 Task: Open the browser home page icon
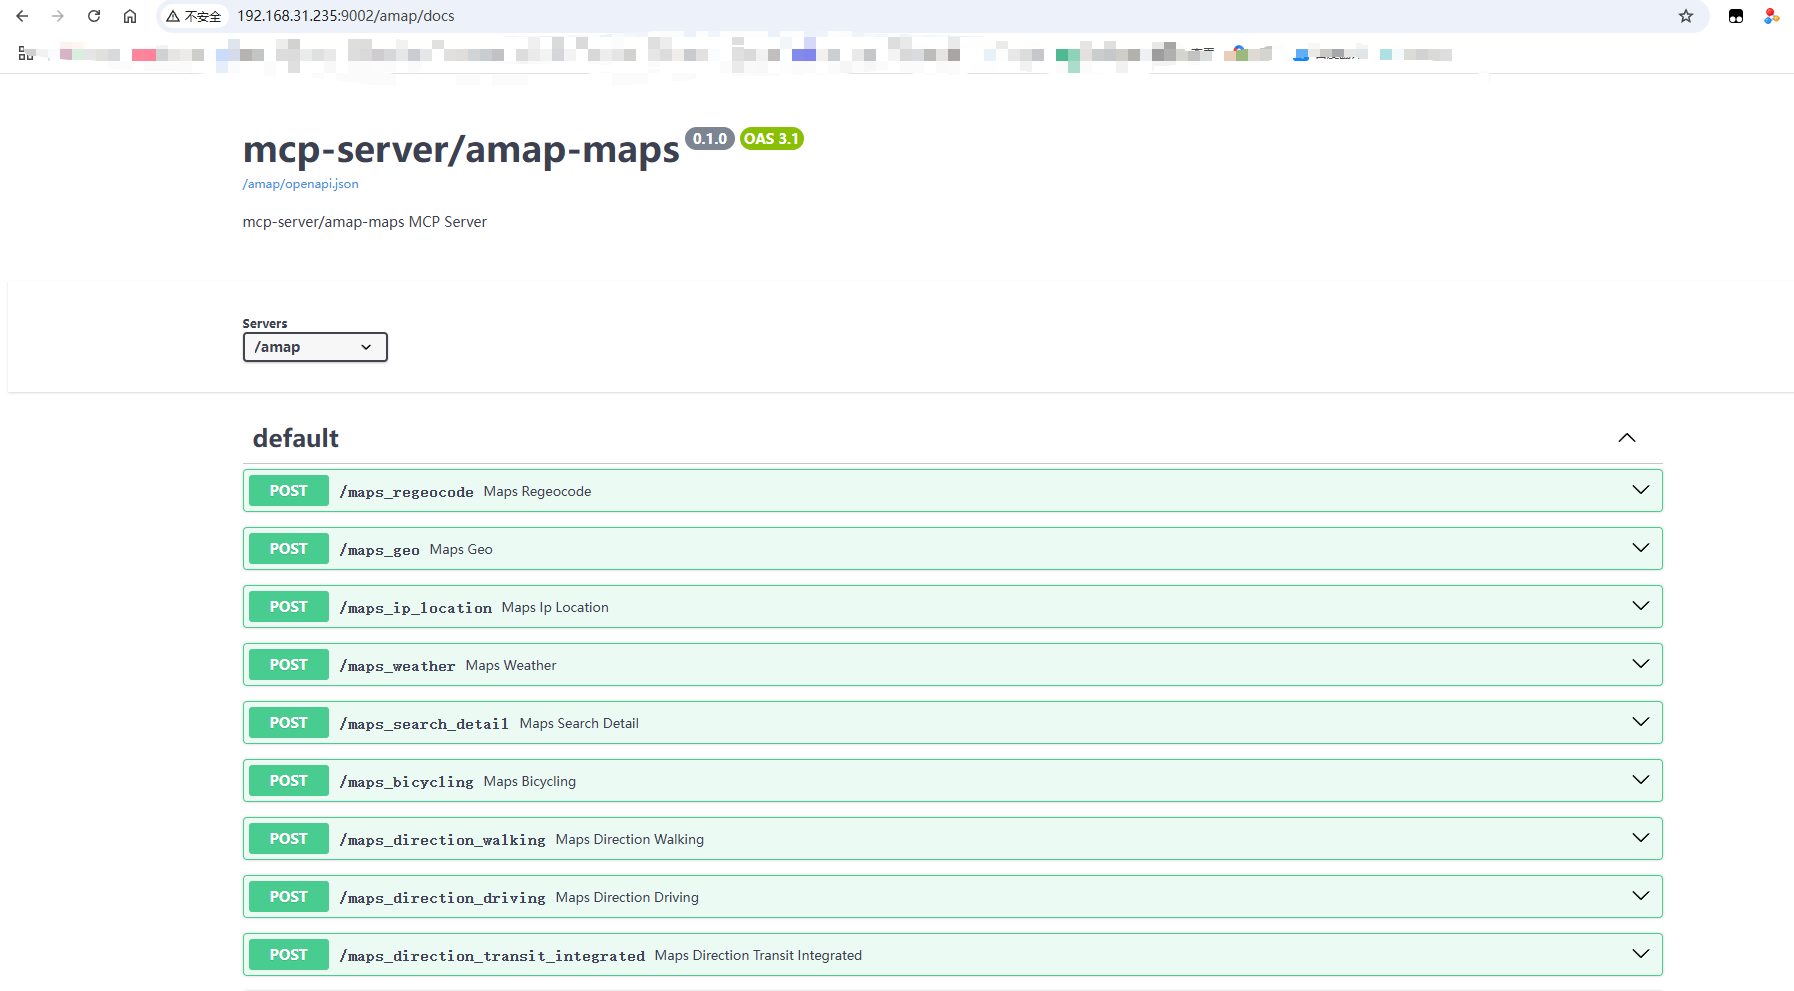(130, 16)
